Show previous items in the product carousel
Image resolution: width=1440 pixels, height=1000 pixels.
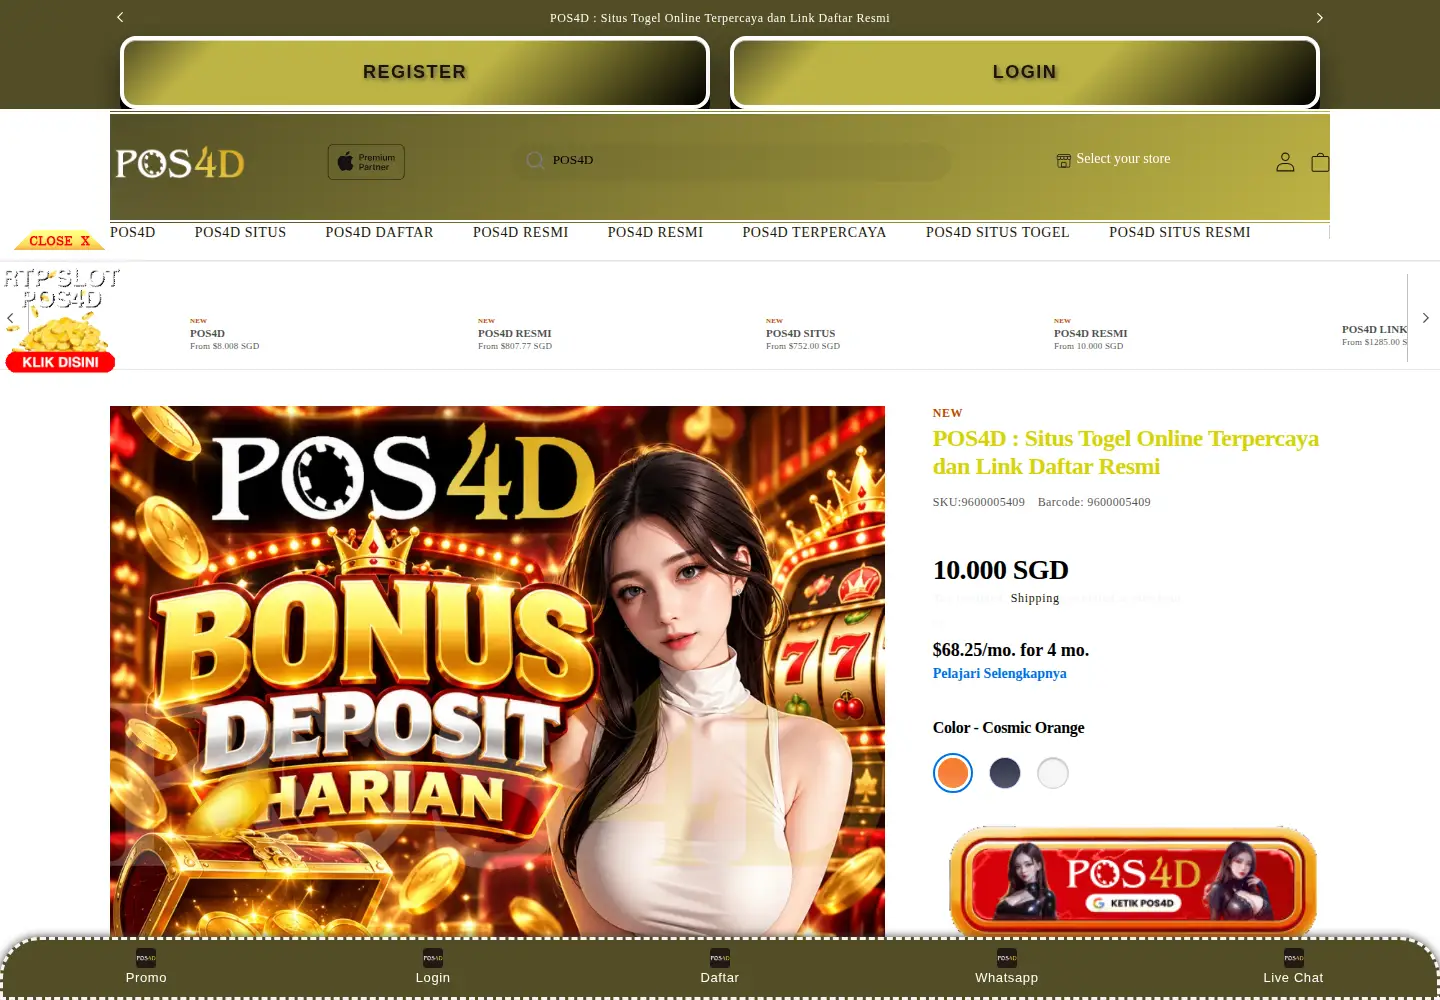click(x=11, y=318)
